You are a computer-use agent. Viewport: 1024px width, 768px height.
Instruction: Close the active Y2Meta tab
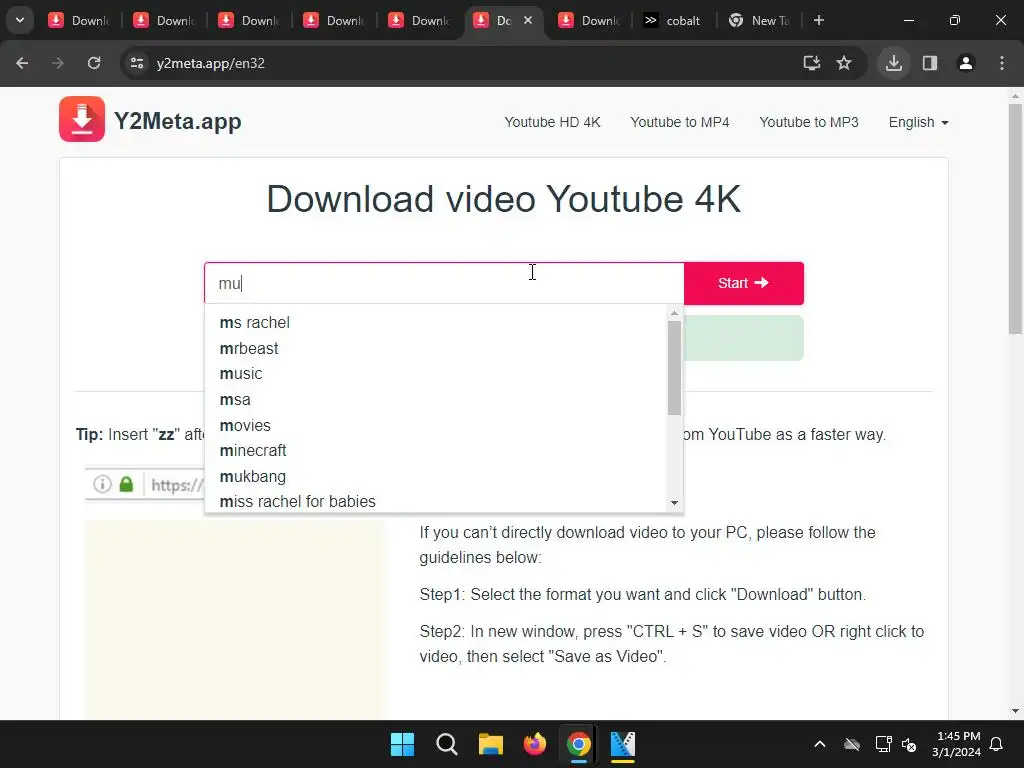[528, 20]
